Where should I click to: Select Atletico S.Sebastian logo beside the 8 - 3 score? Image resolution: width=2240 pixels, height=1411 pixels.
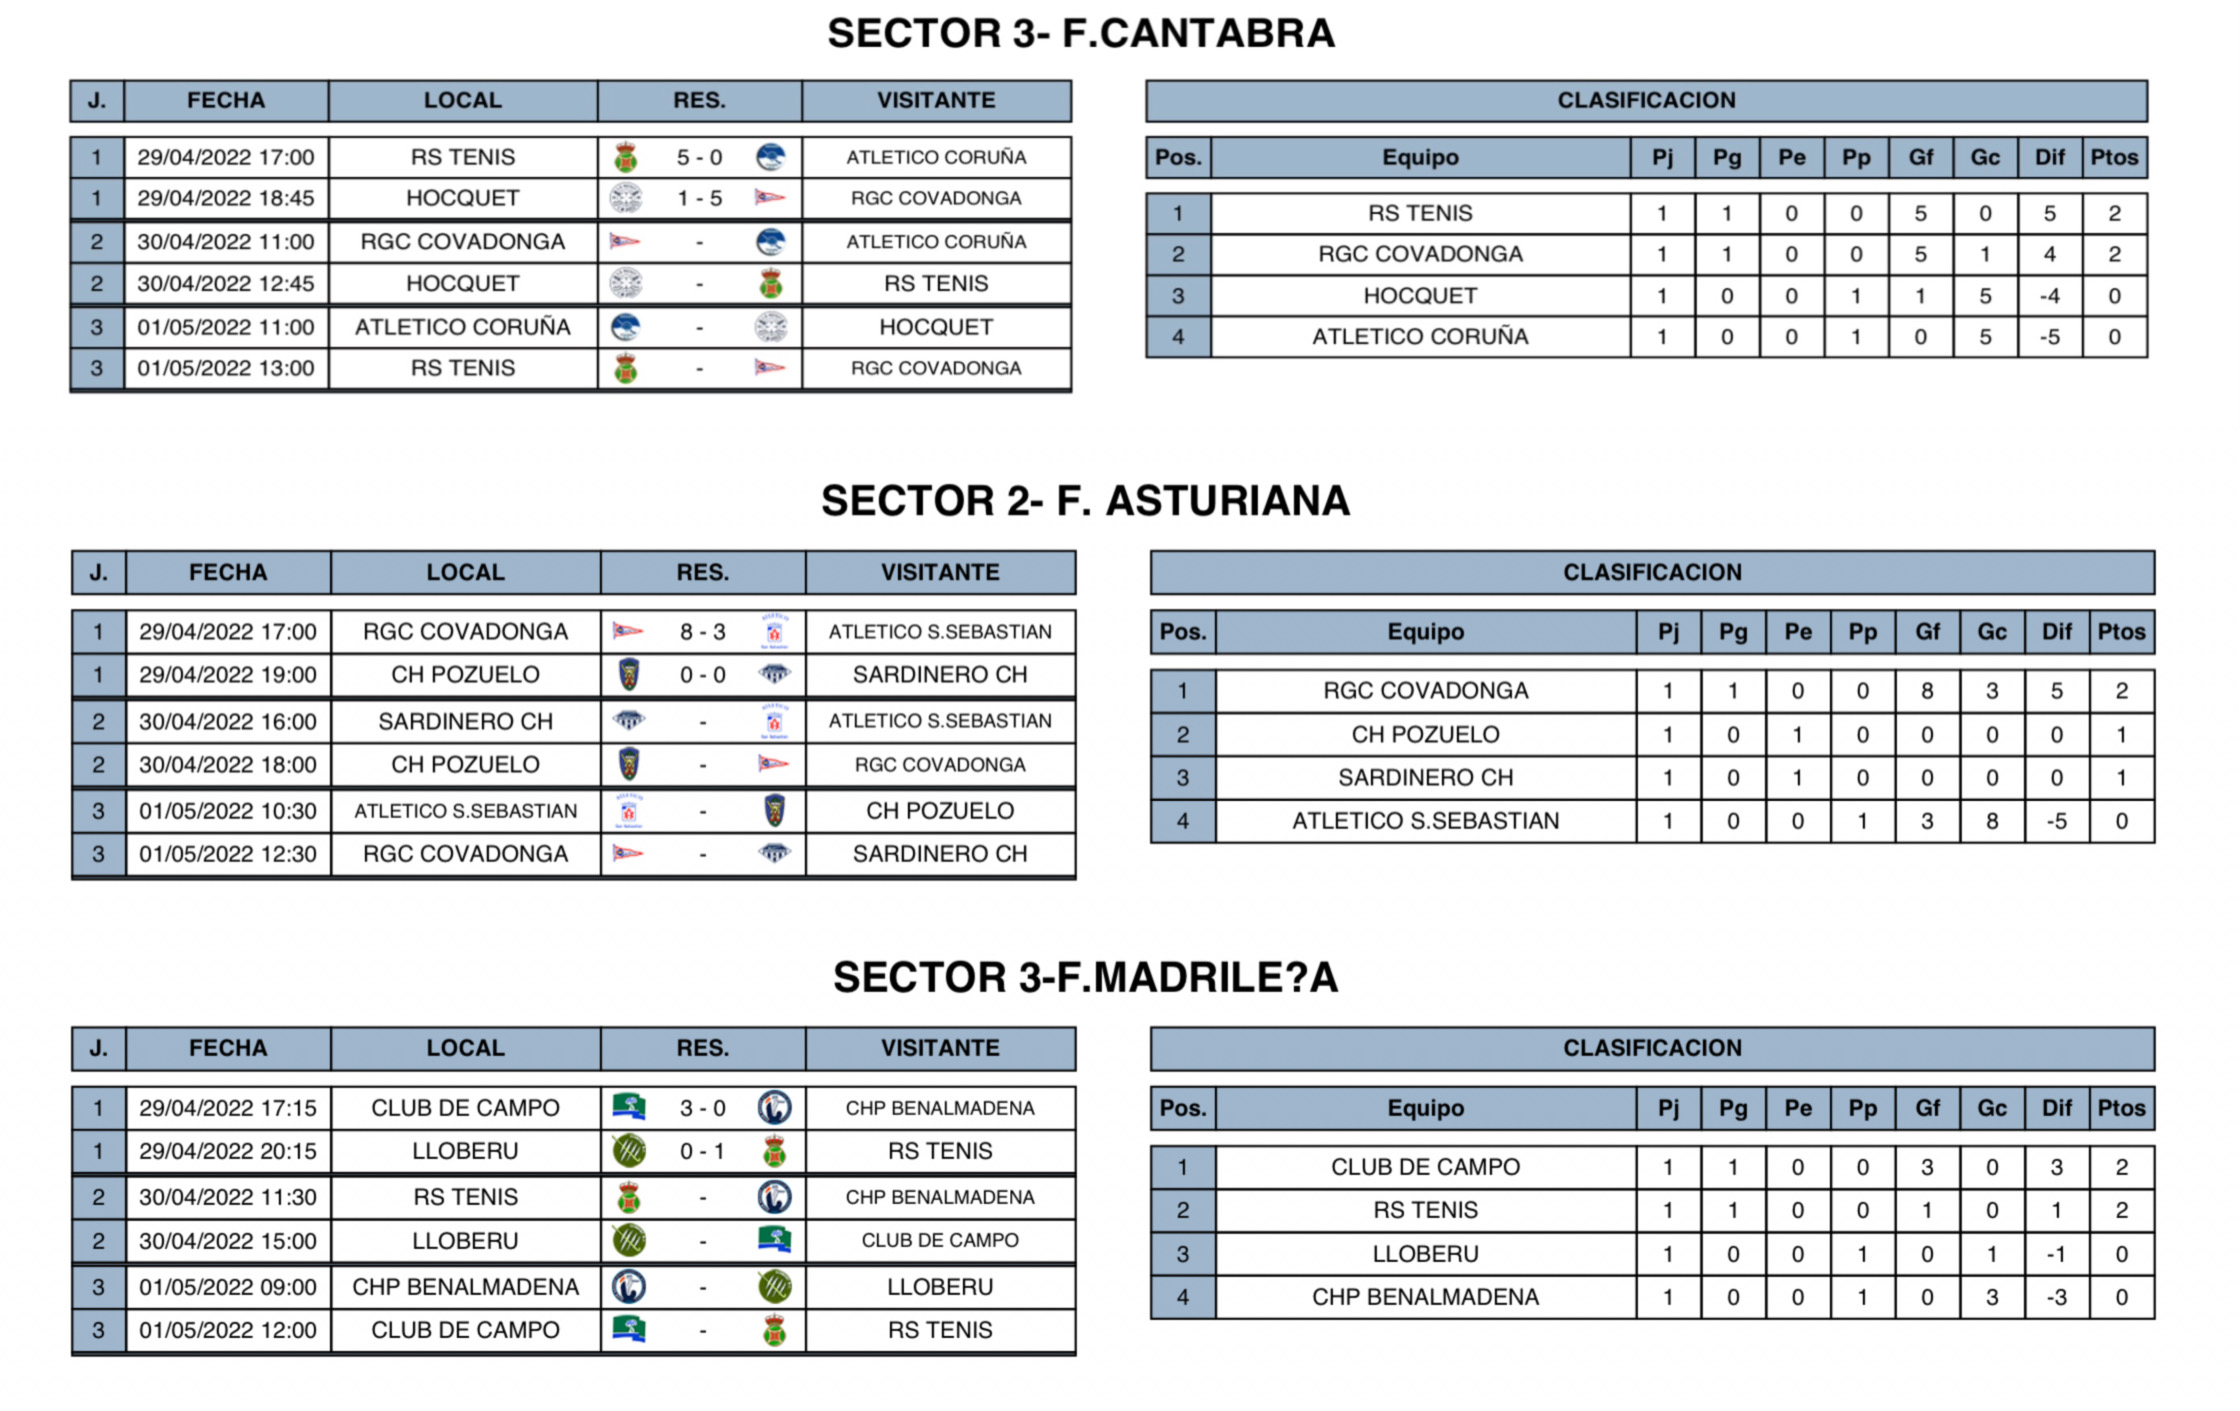[x=774, y=632]
